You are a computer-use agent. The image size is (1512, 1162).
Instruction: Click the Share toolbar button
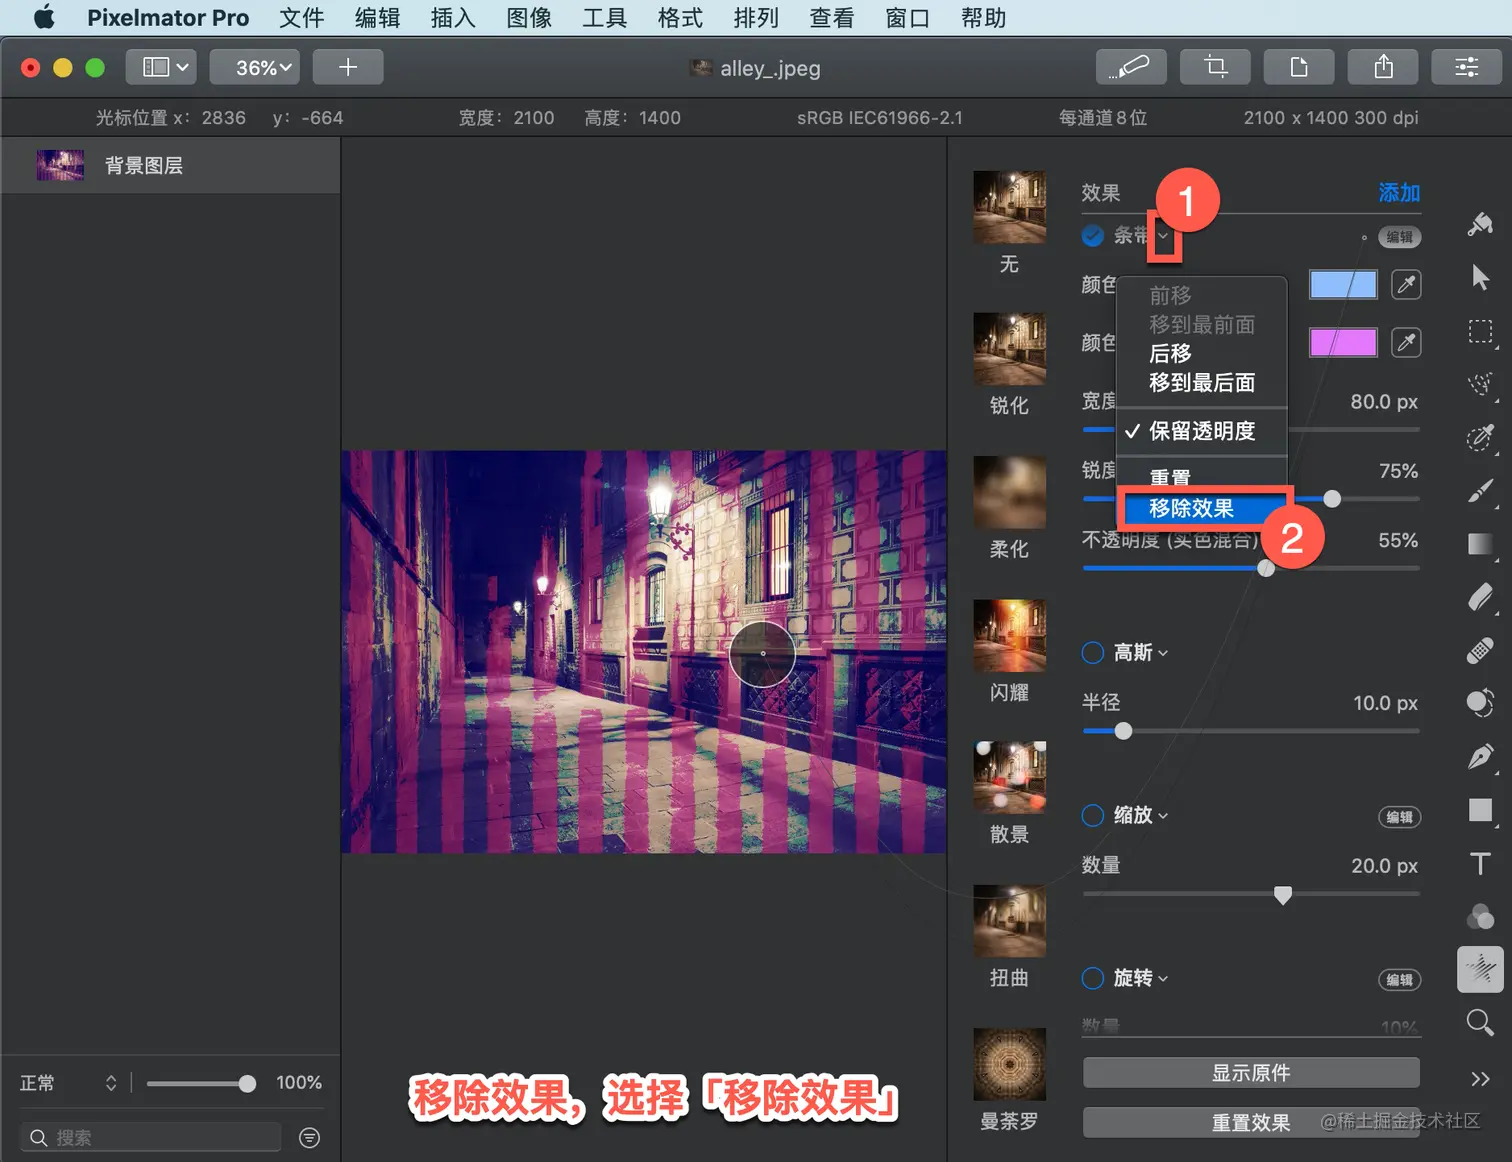click(x=1383, y=67)
